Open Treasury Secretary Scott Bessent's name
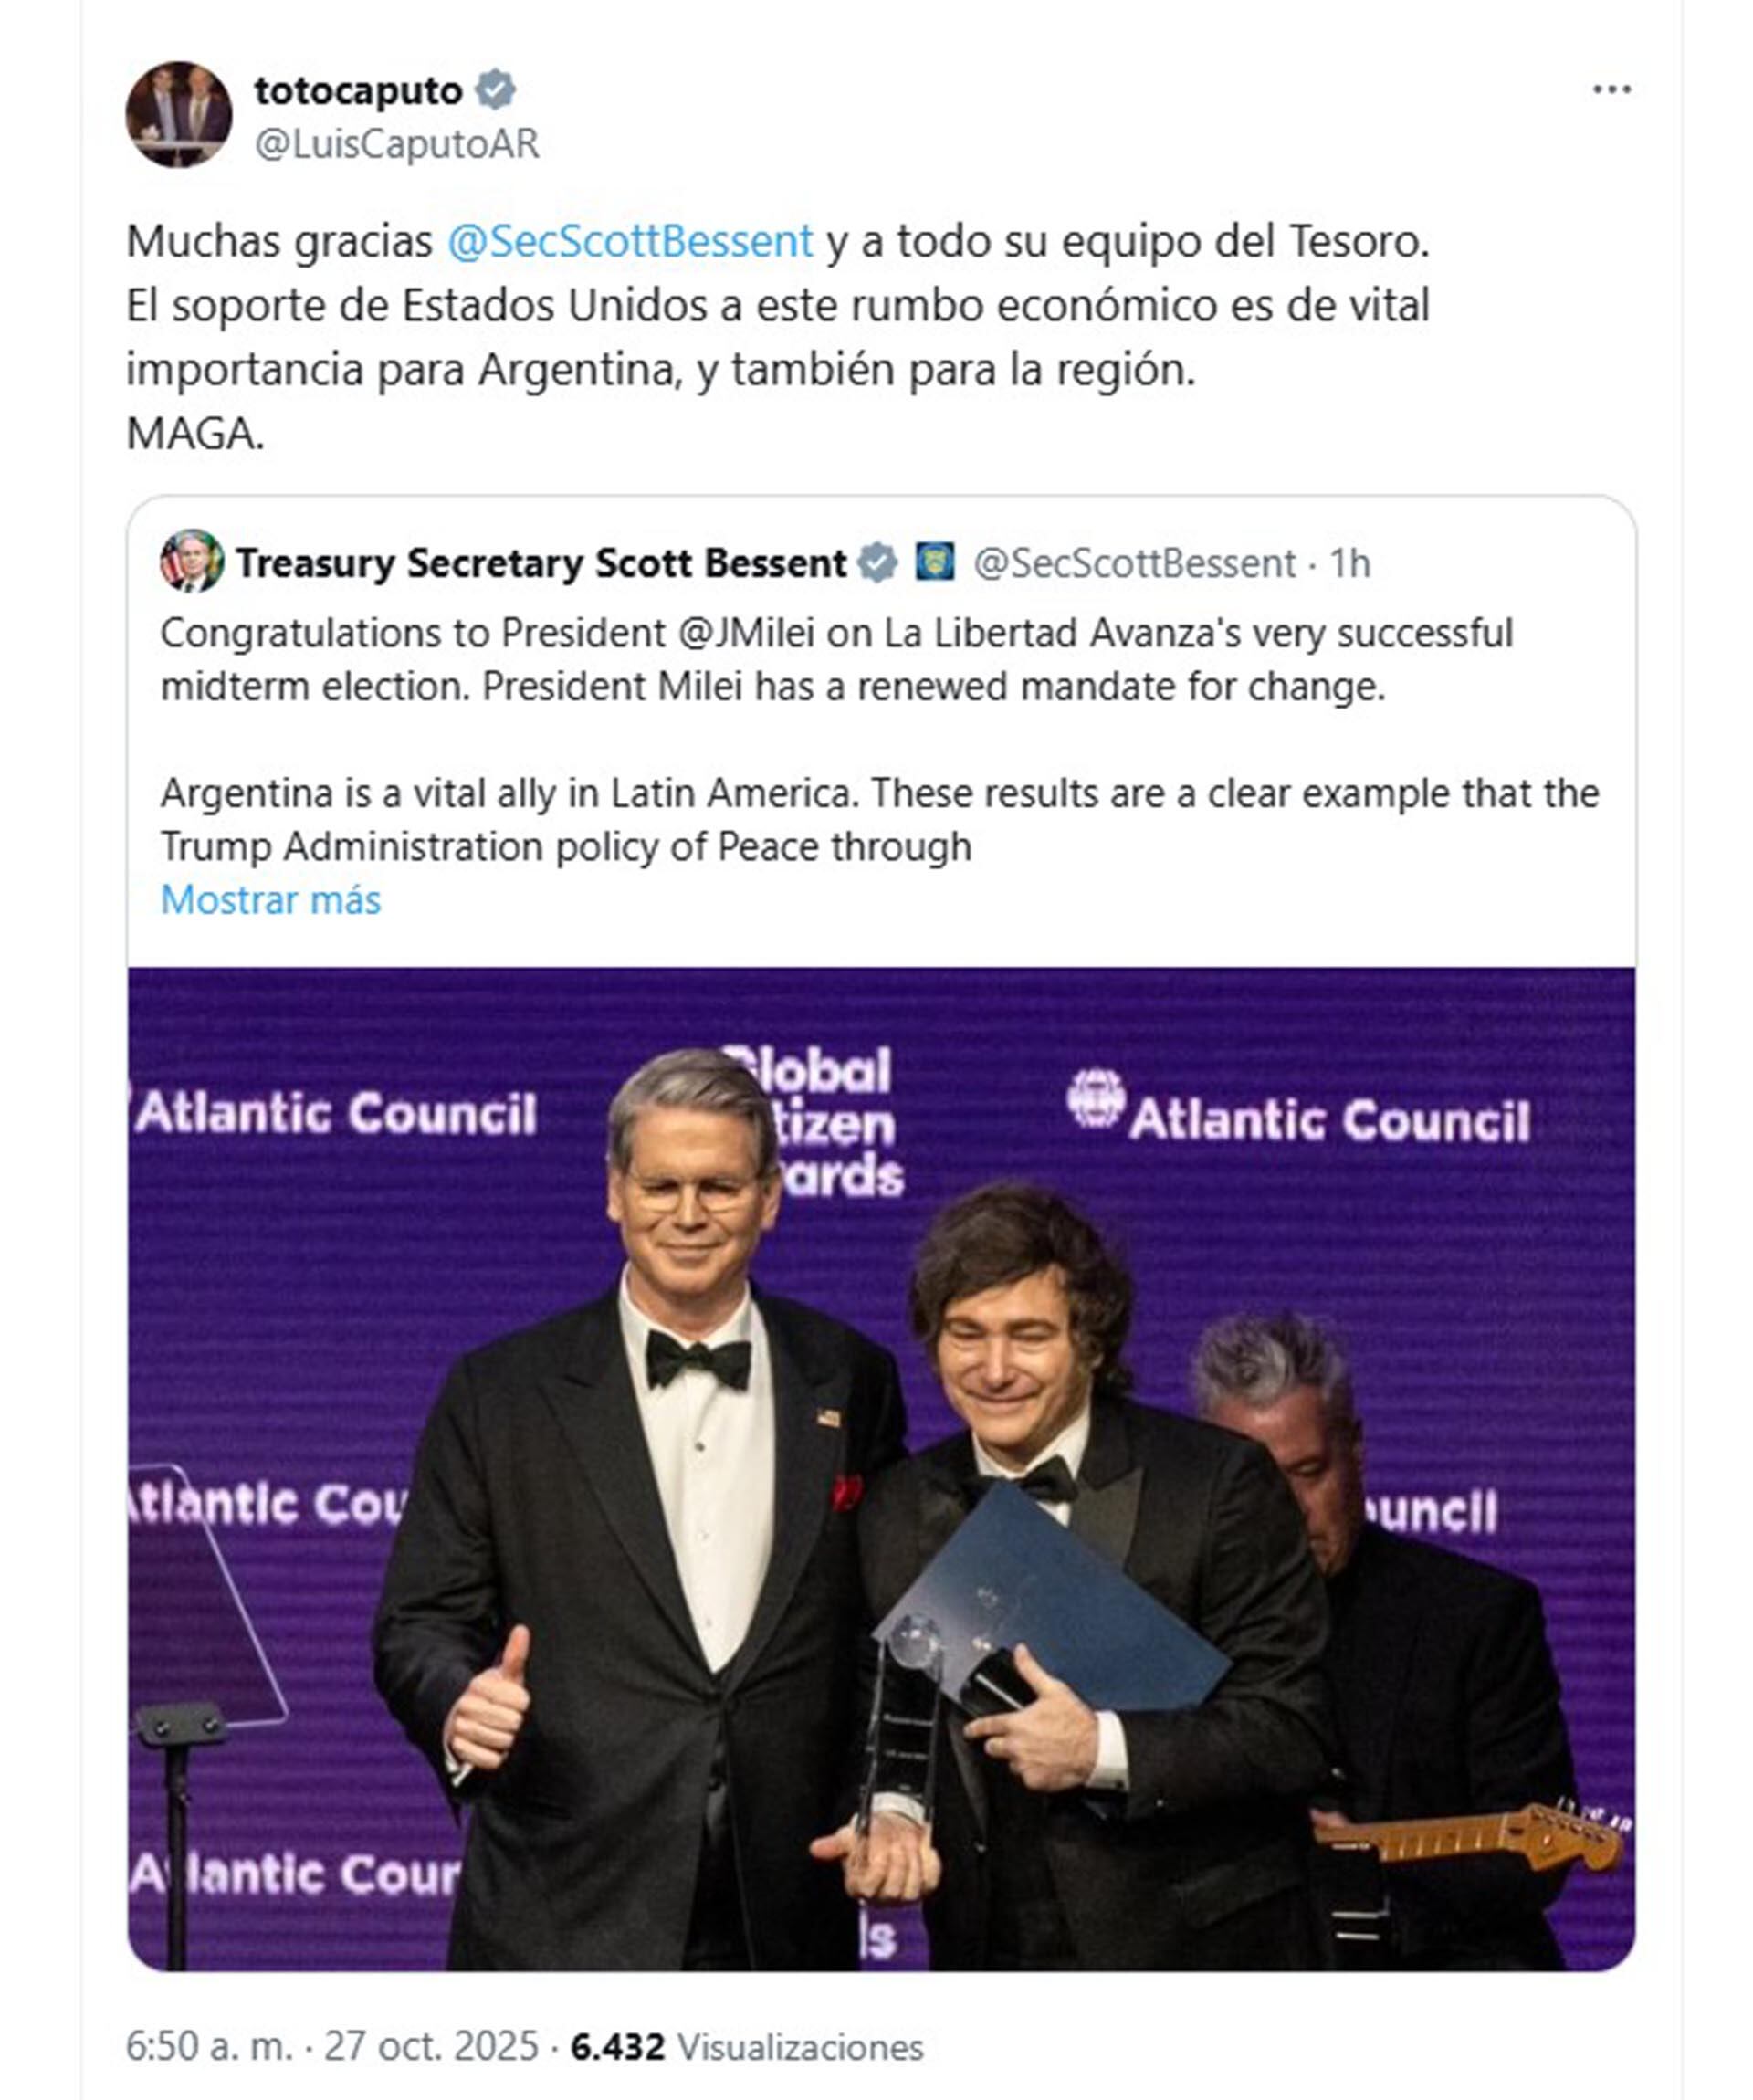The image size is (1753, 2100). click(x=541, y=563)
